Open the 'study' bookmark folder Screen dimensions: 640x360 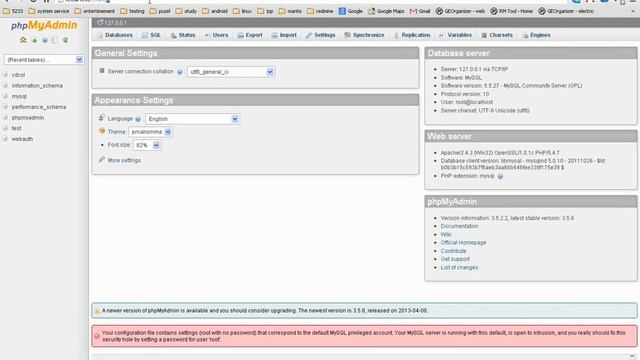[x=186, y=11]
